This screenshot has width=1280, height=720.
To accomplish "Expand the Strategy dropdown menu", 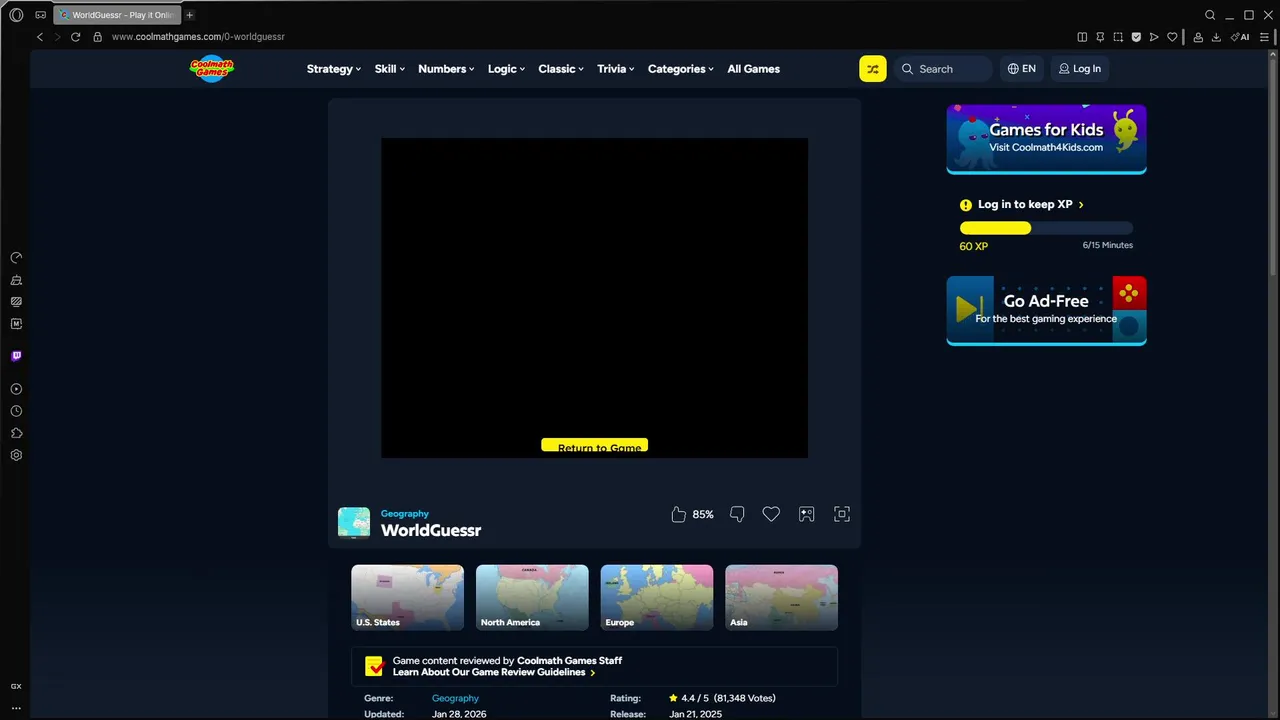I will (x=335, y=69).
